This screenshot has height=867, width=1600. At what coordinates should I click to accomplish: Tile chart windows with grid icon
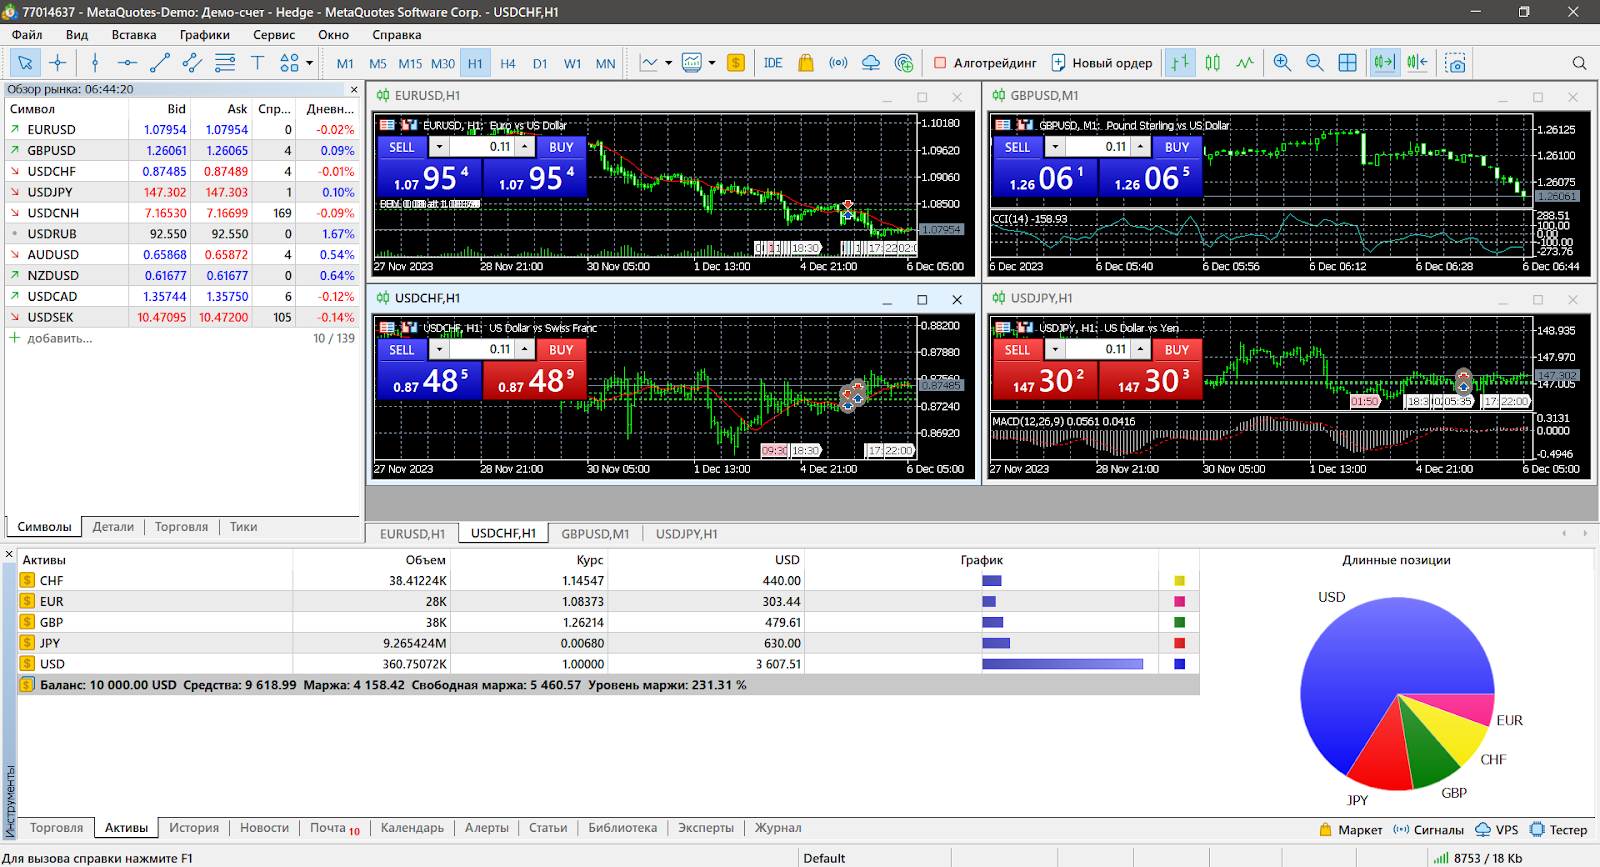[1348, 63]
